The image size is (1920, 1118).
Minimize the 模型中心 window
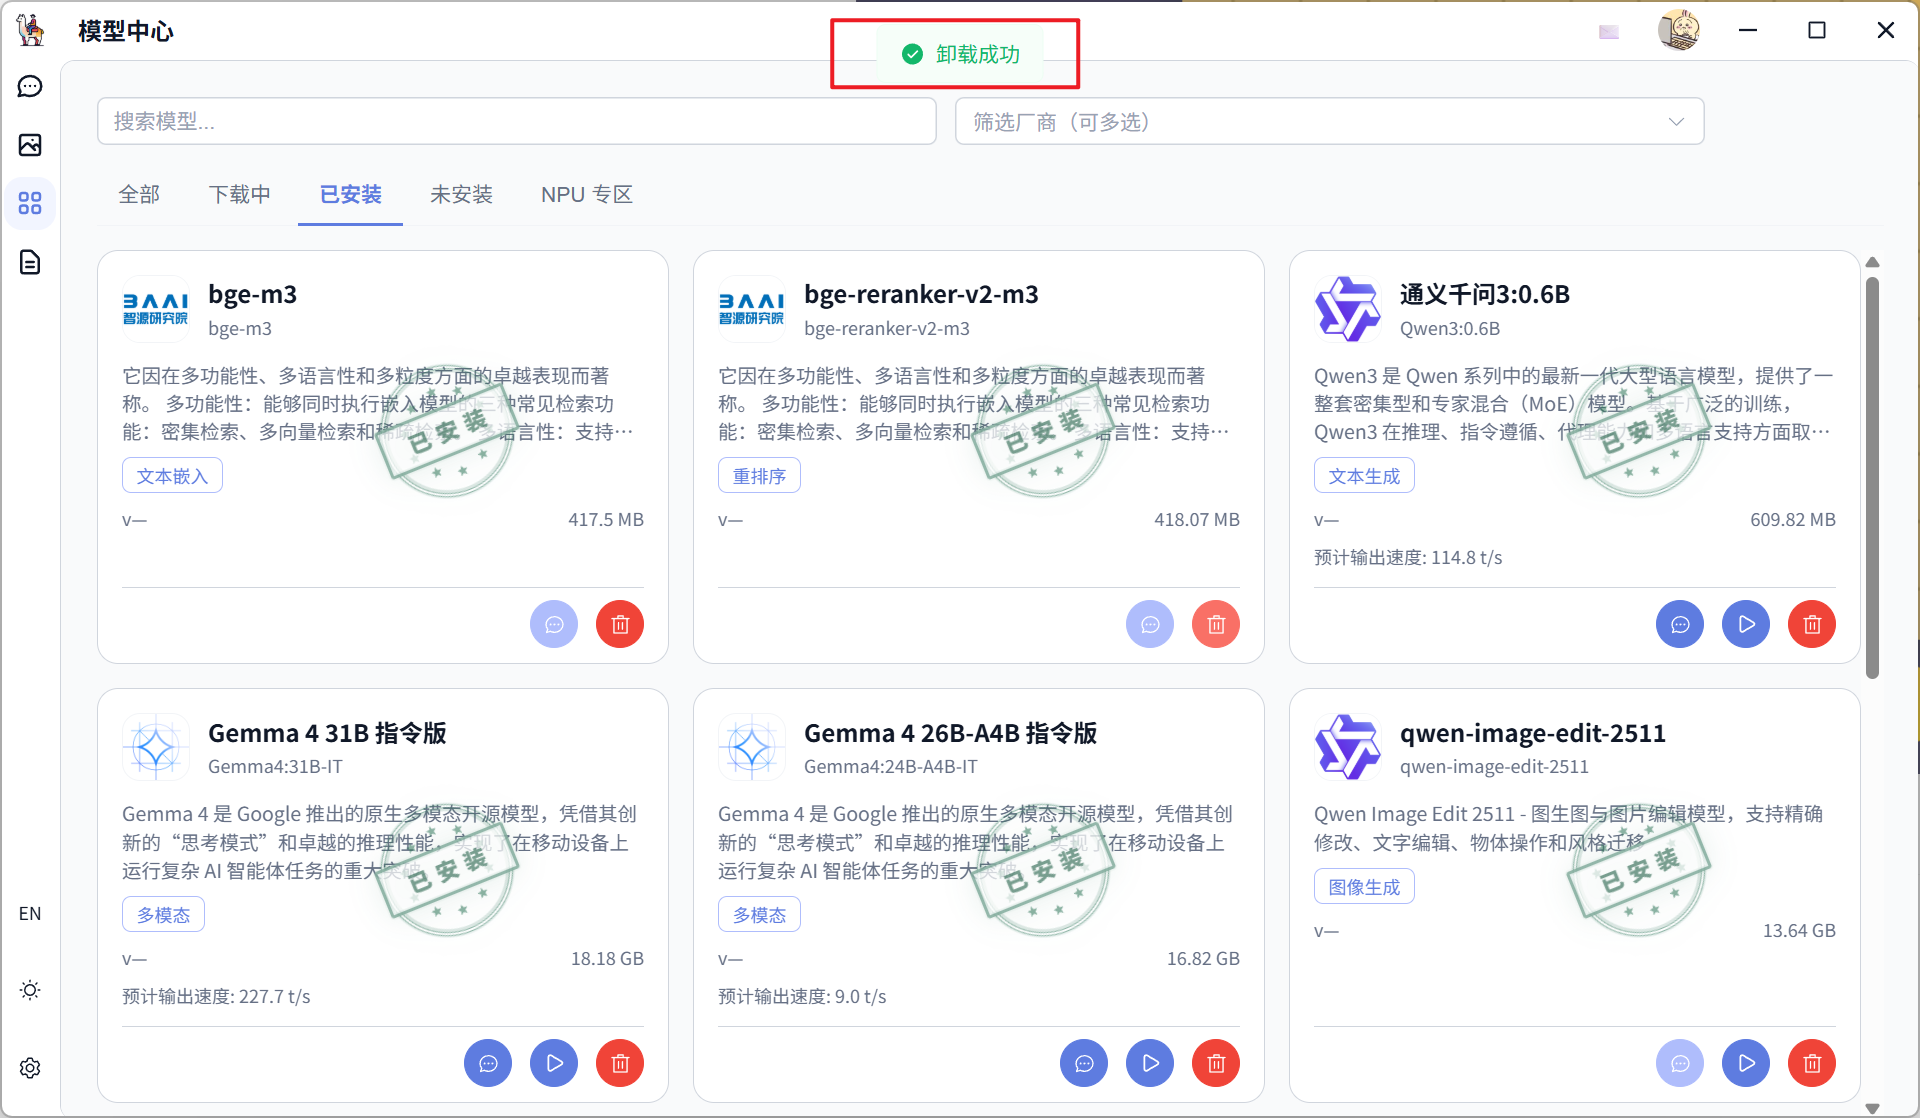[1748, 30]
